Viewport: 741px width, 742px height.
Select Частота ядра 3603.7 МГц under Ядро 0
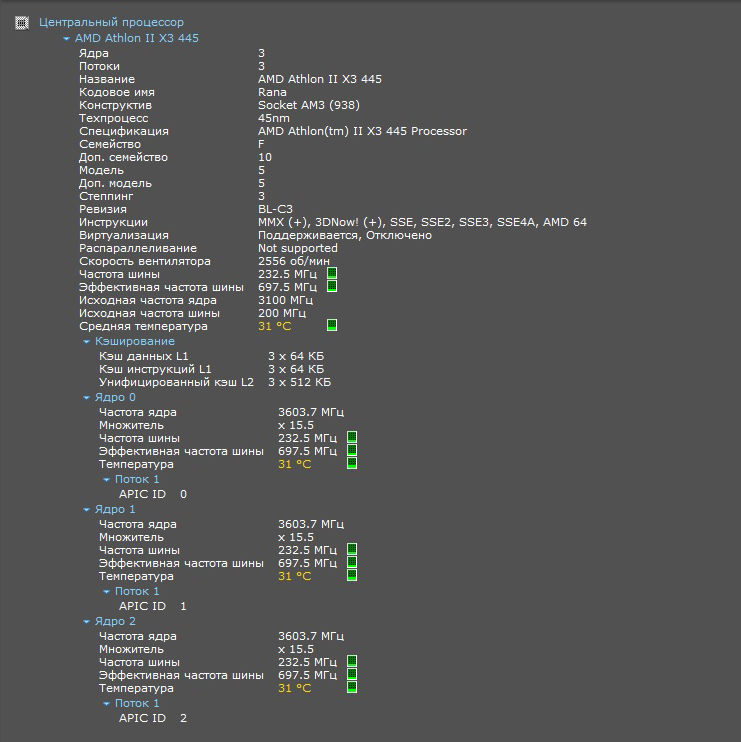[221, 412]
